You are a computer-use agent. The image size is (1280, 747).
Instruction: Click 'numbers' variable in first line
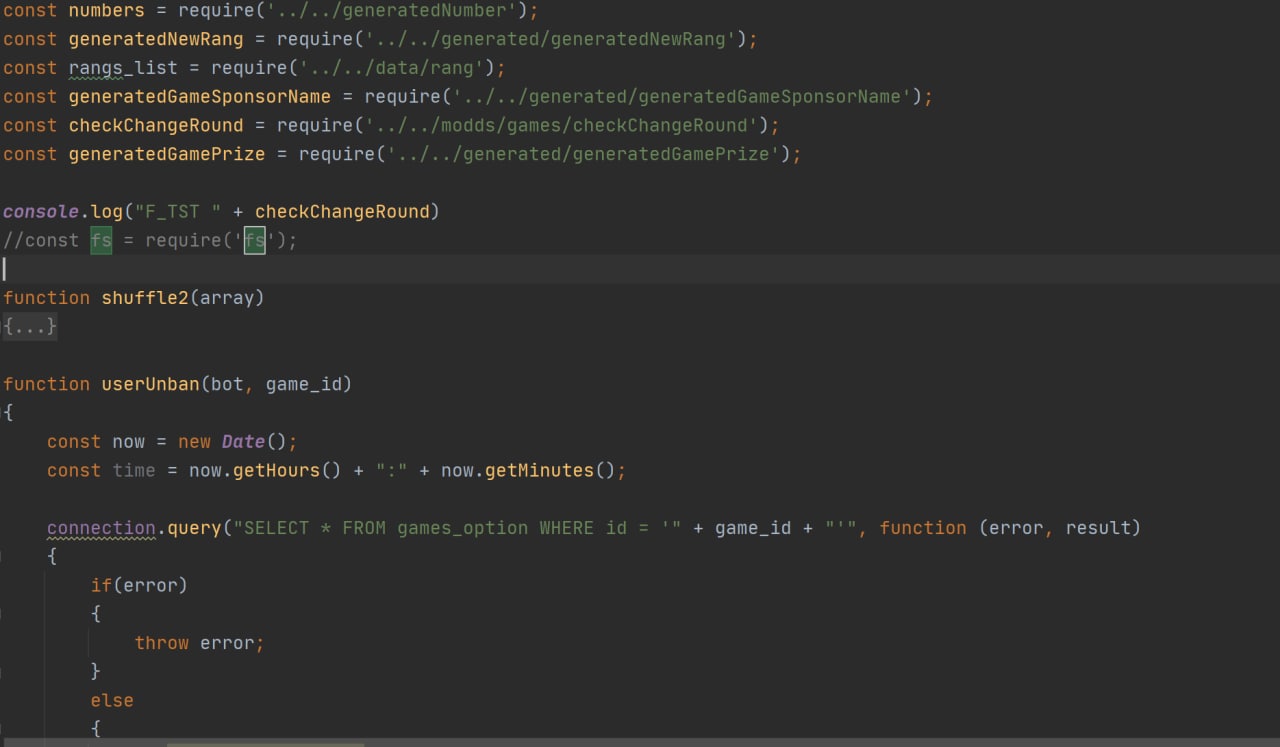(107, 11)
